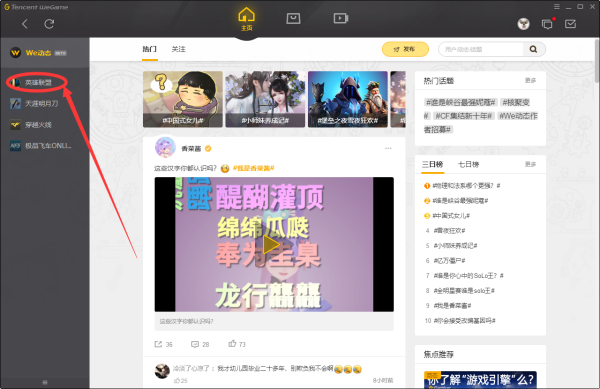
Task: Switch to the 七日榜 ranking tab
Action: click(468, 165)
